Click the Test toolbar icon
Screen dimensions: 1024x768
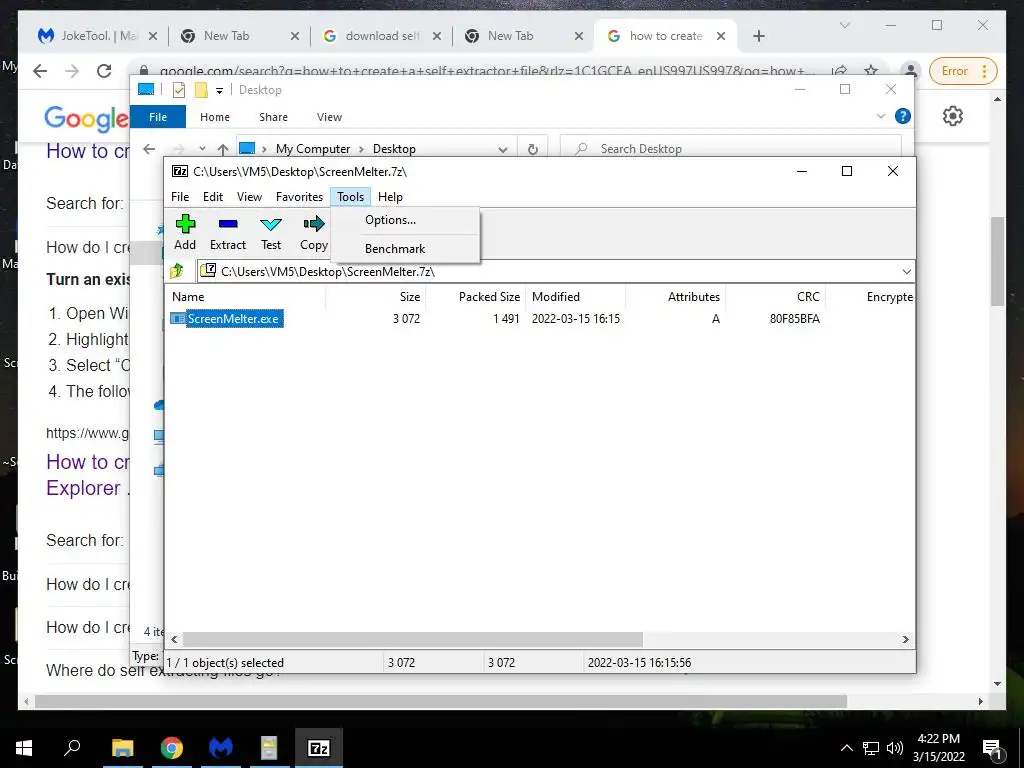click(270, 232)
